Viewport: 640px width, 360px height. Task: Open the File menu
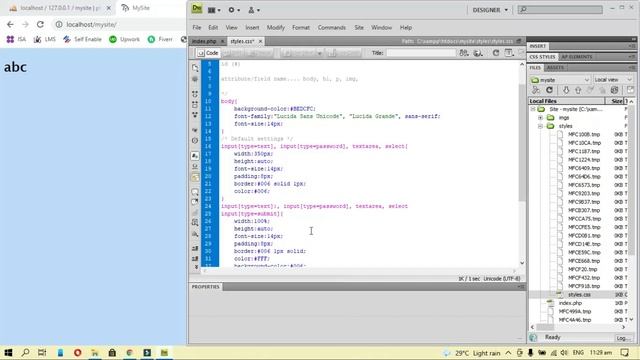[x=197, y=27]
